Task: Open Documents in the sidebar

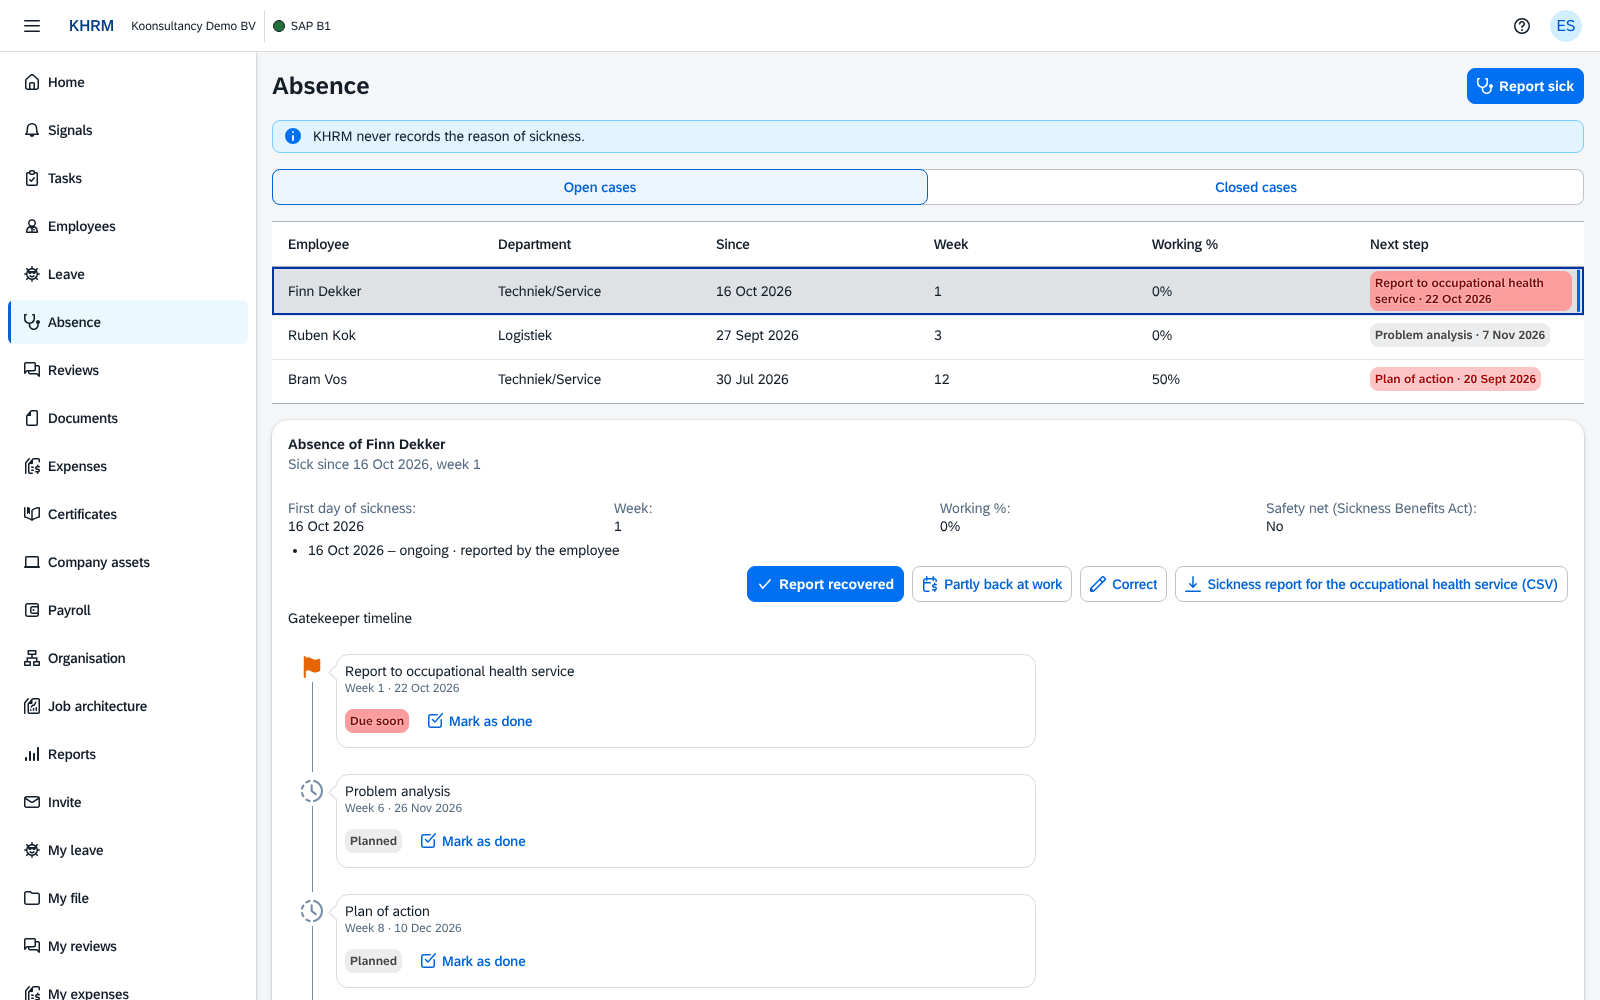Action: [128, 418]
